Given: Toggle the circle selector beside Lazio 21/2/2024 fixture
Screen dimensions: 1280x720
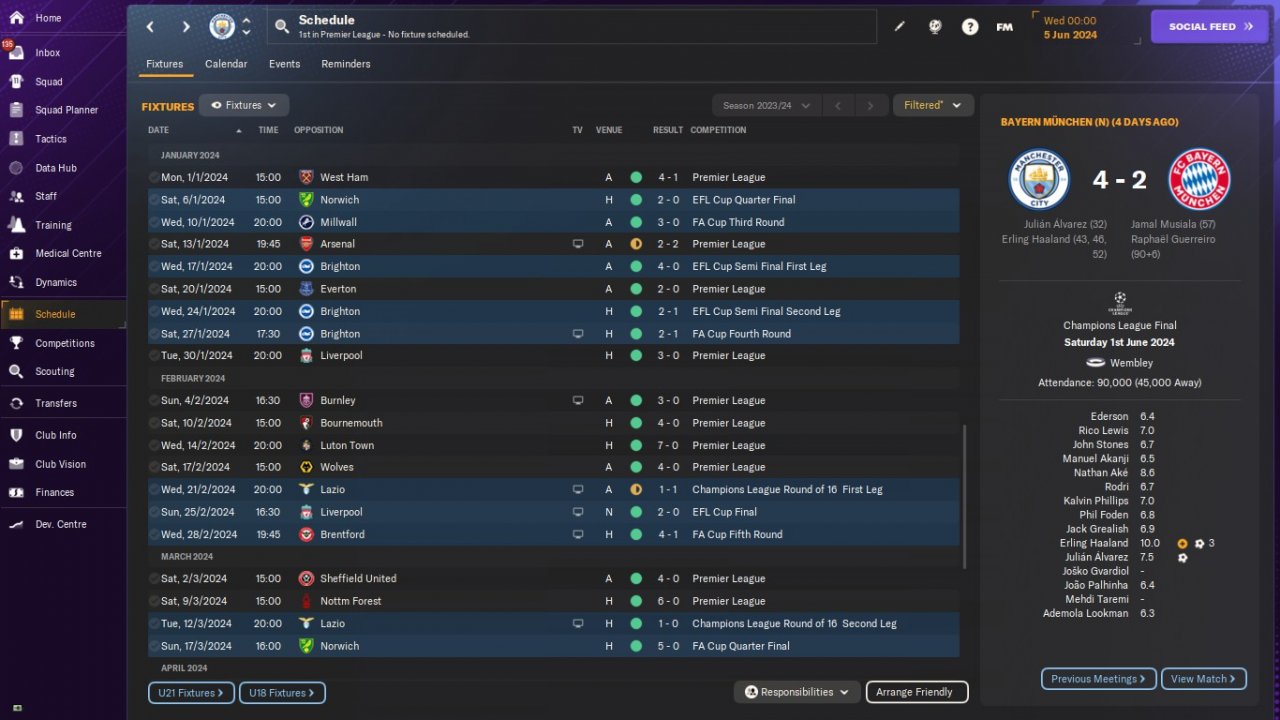Looking at the screenshot, I should tap(154, 490).
